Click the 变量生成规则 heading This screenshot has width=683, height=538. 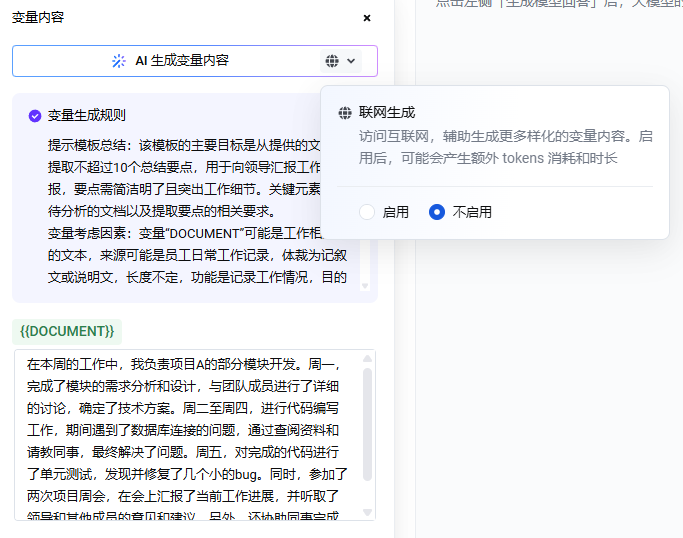[87, 115]
